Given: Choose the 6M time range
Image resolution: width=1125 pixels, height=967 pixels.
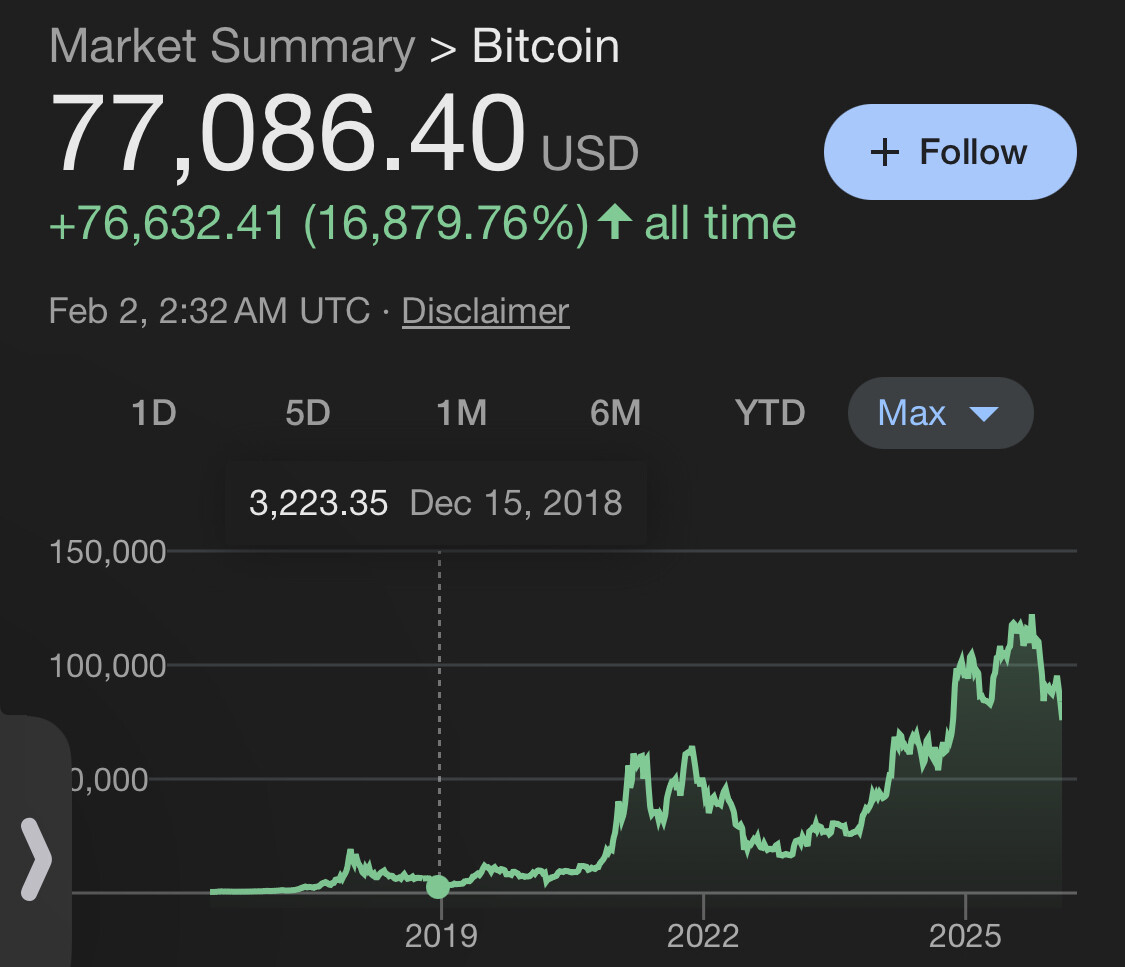Looking at the screenshot, I should pos(615,413).
